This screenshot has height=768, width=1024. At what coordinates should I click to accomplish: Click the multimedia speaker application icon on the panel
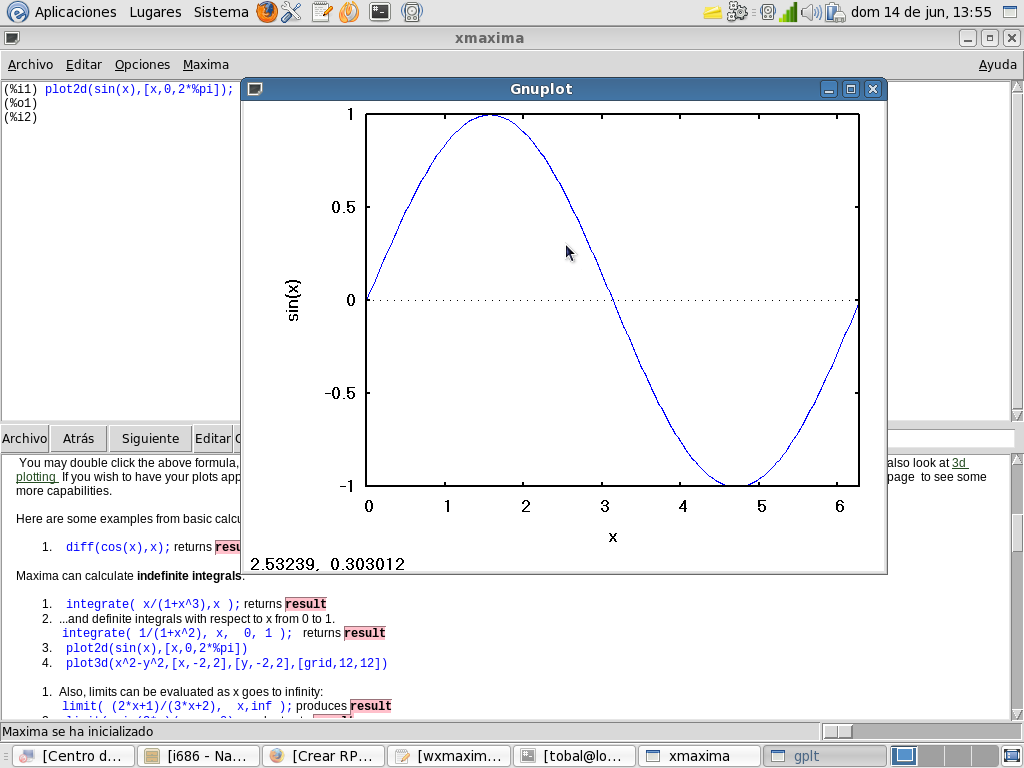412,12
